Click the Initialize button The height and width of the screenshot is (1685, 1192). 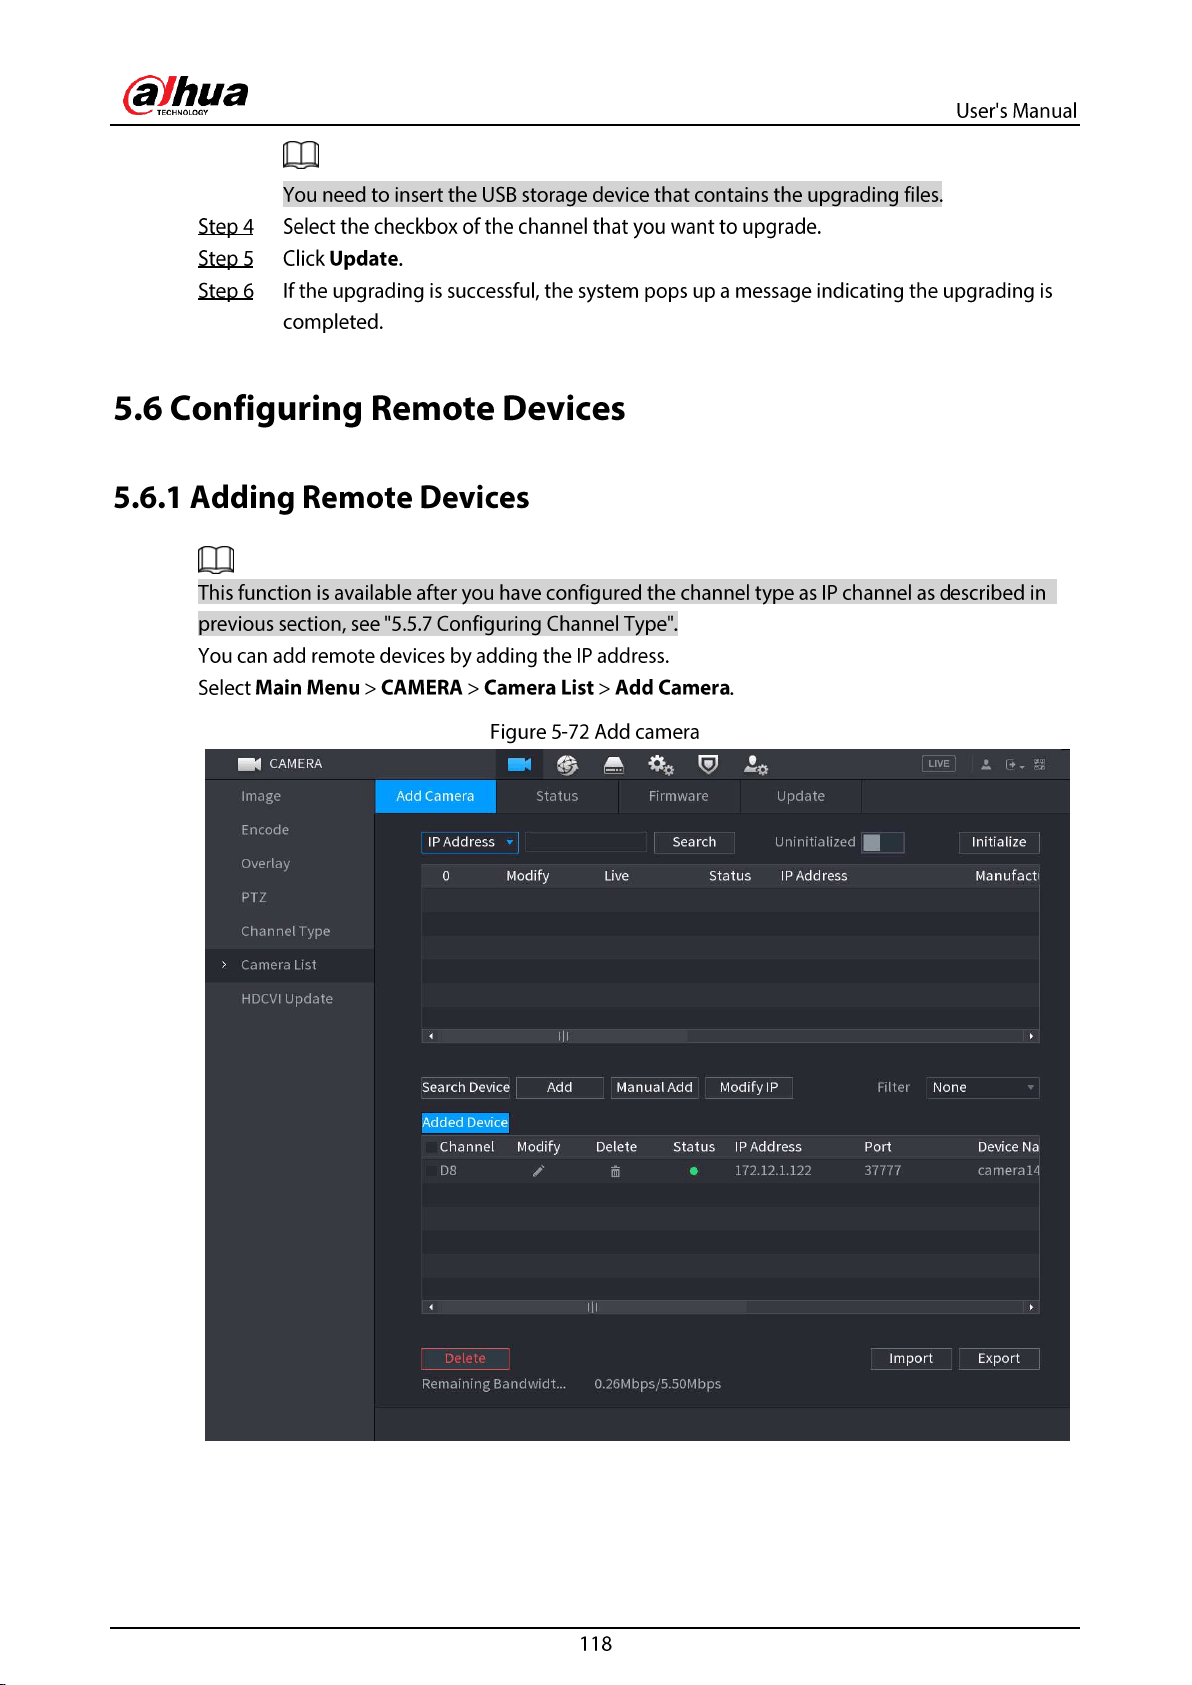(999, 842)
